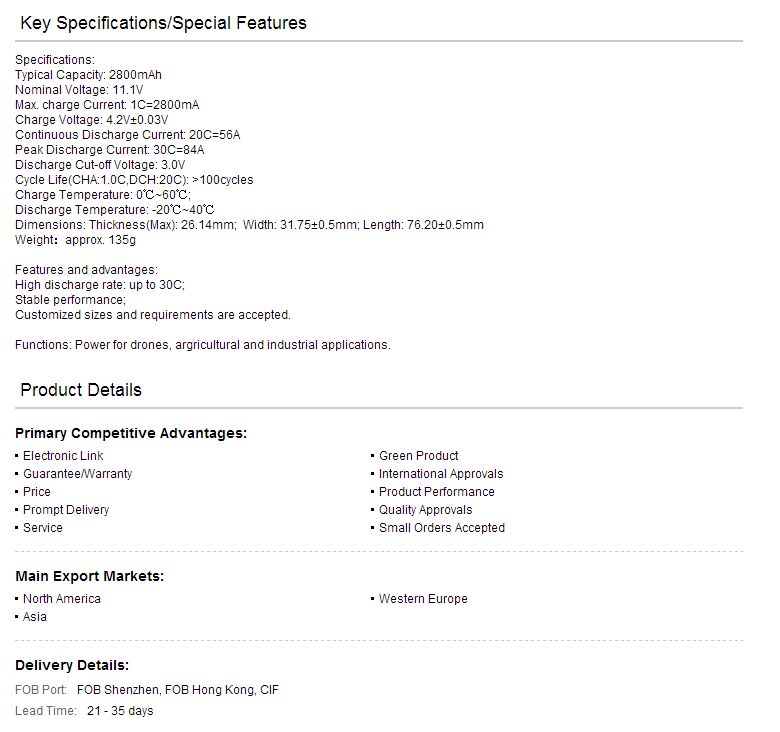Click the Lead Time 21 - 35 days text
This screenshot has width=780, height=732.
120,711
